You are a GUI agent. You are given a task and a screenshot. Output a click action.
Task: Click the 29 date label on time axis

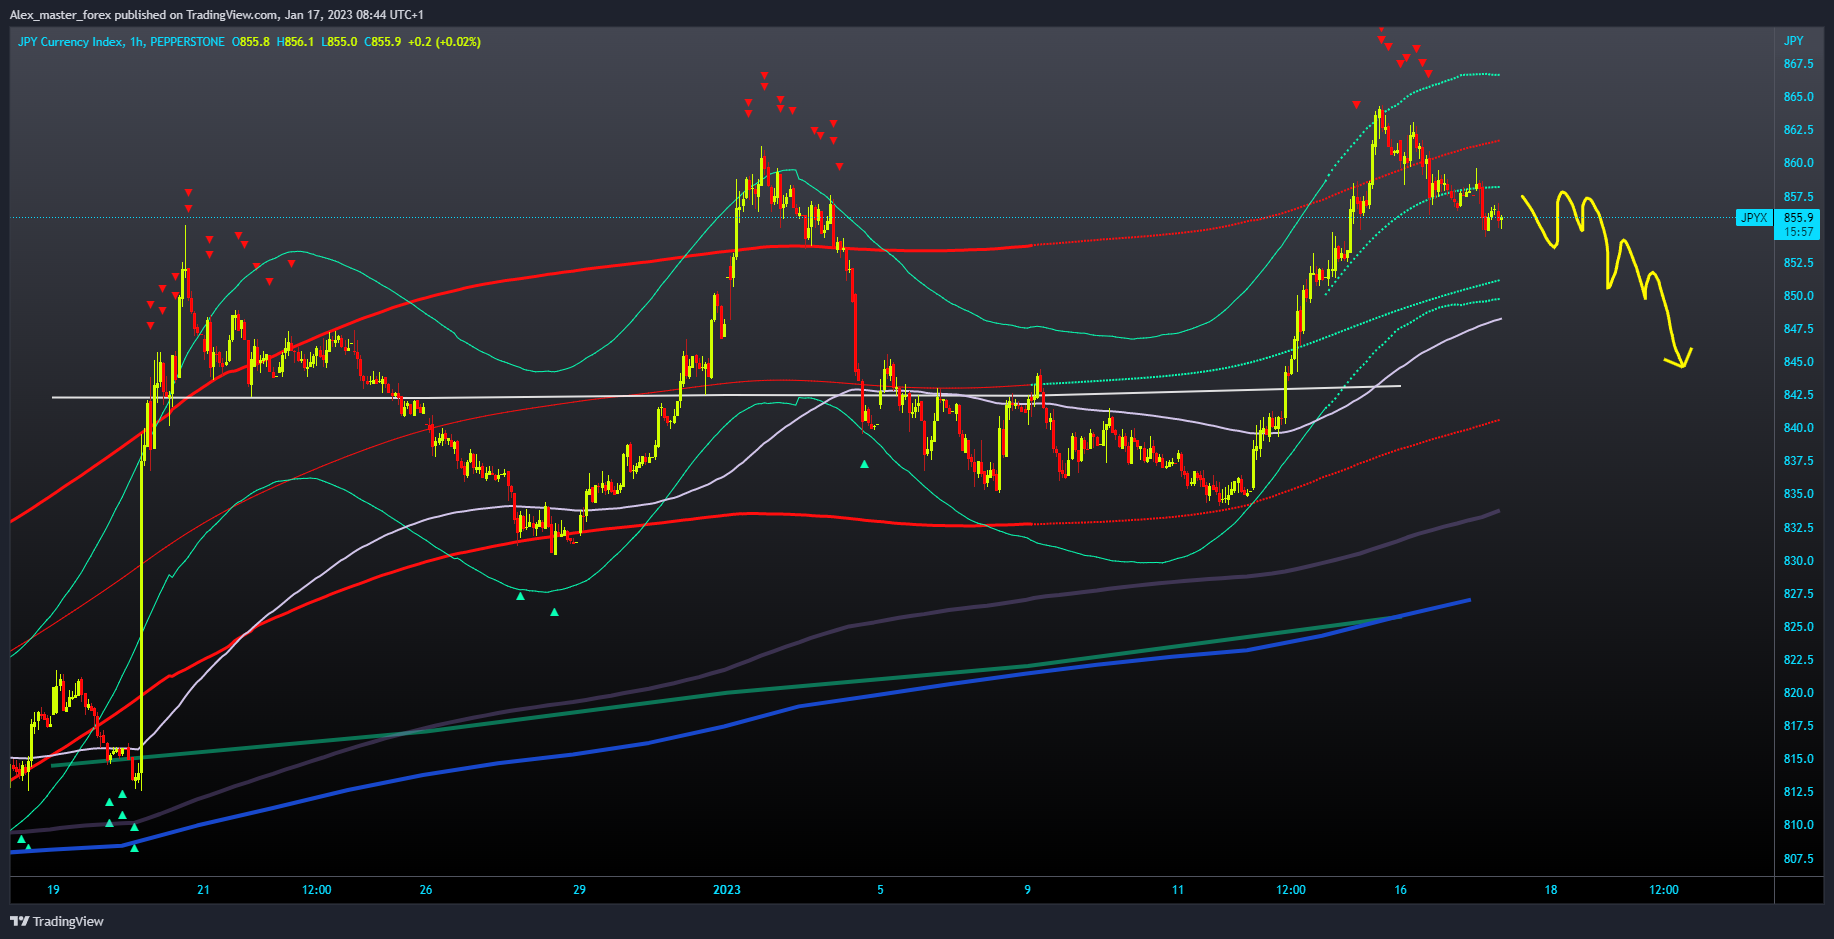click(579, 890)
